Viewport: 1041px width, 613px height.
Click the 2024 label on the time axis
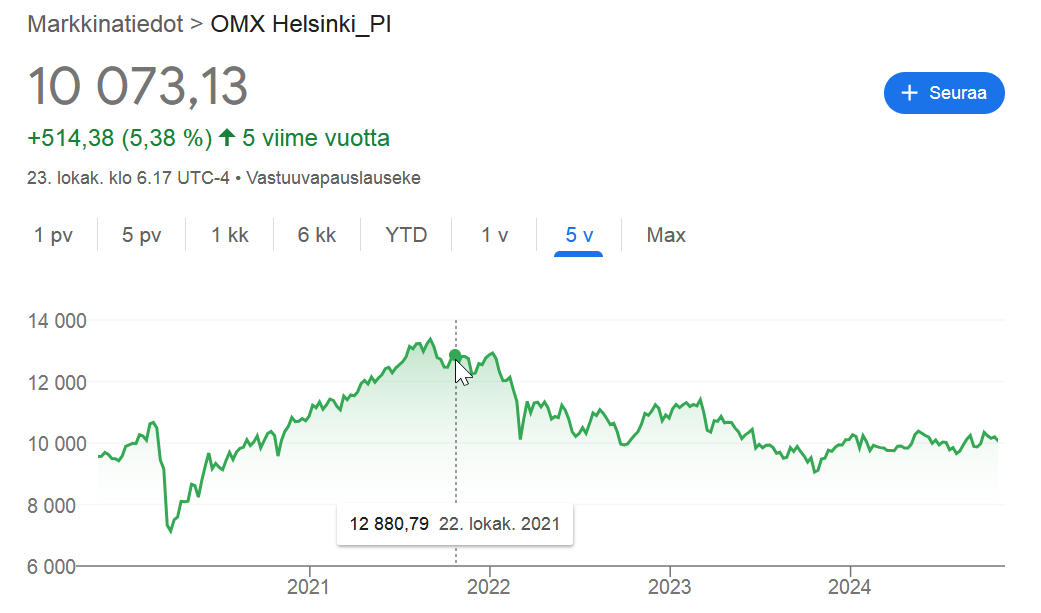point(849,587)
